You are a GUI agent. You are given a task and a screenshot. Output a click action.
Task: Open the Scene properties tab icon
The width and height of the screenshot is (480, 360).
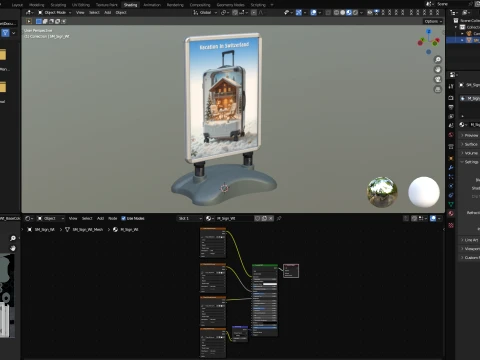(x=451, y=126)
